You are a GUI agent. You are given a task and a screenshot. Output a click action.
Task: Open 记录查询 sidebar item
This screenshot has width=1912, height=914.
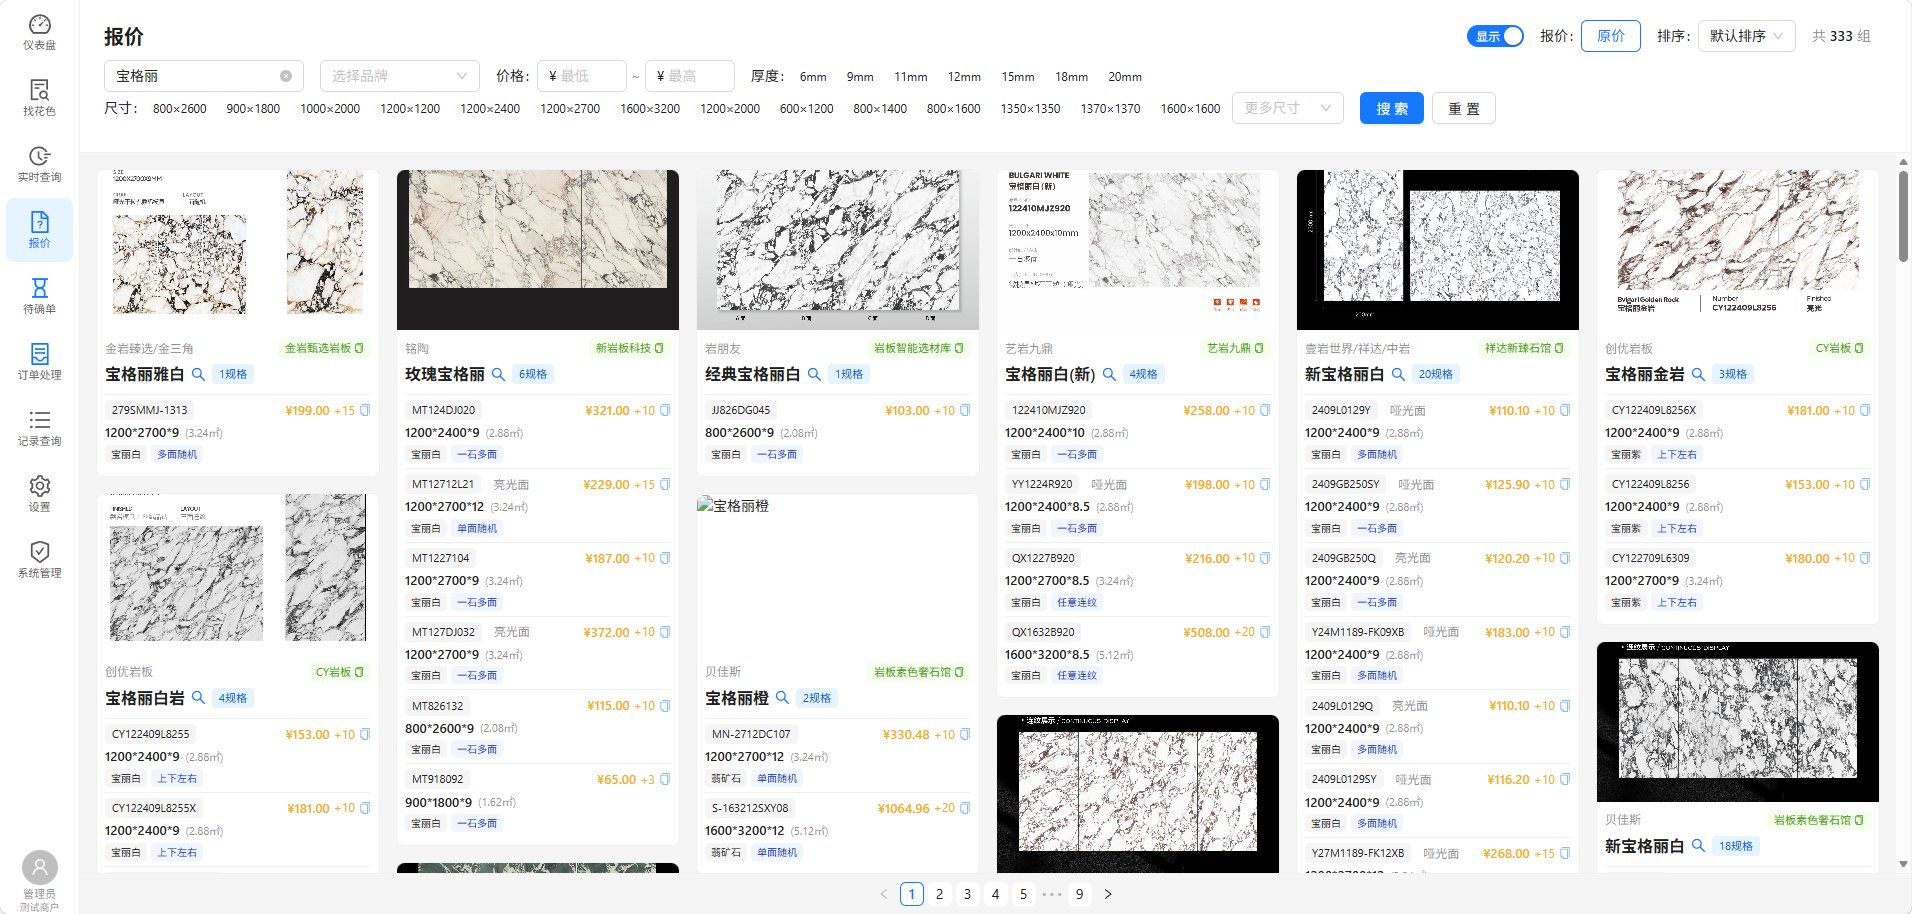[x=39, y=428]
